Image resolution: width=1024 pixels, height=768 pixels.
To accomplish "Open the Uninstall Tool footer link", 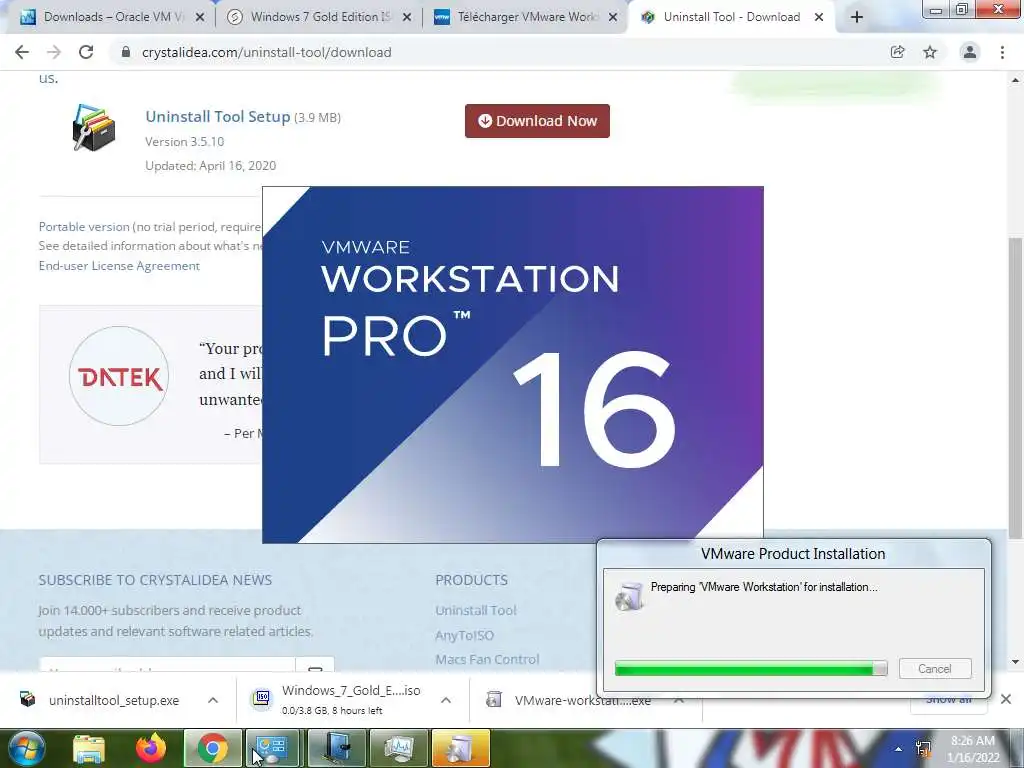I will click(x=476, y=610).
